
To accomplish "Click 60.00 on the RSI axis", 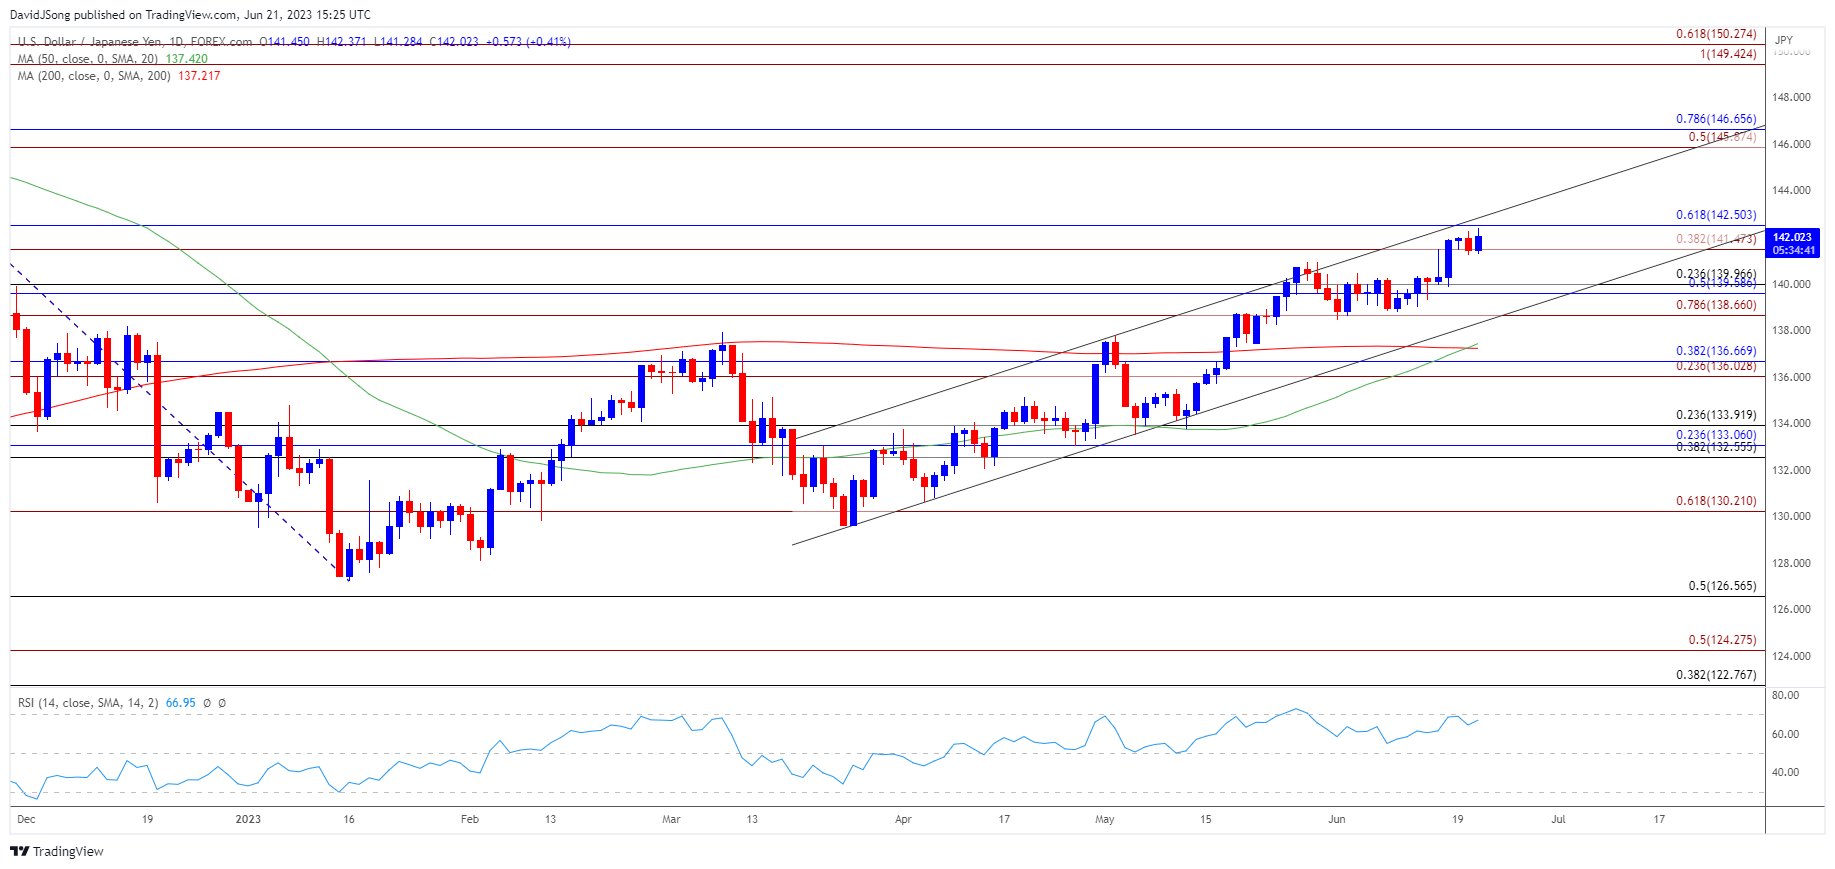I will point(1785,734).
